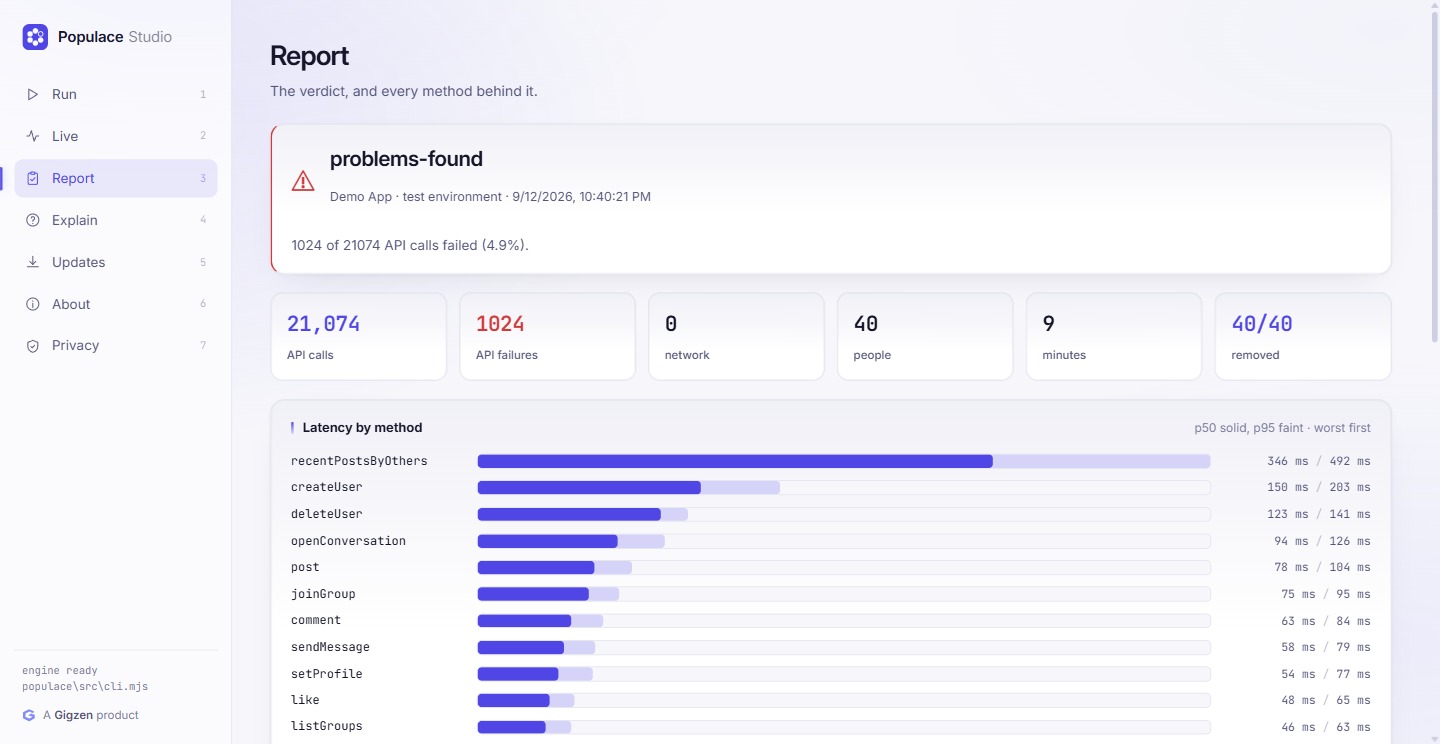Click the sendMessage method name
1440x744 pixels.
coord(330,647)
